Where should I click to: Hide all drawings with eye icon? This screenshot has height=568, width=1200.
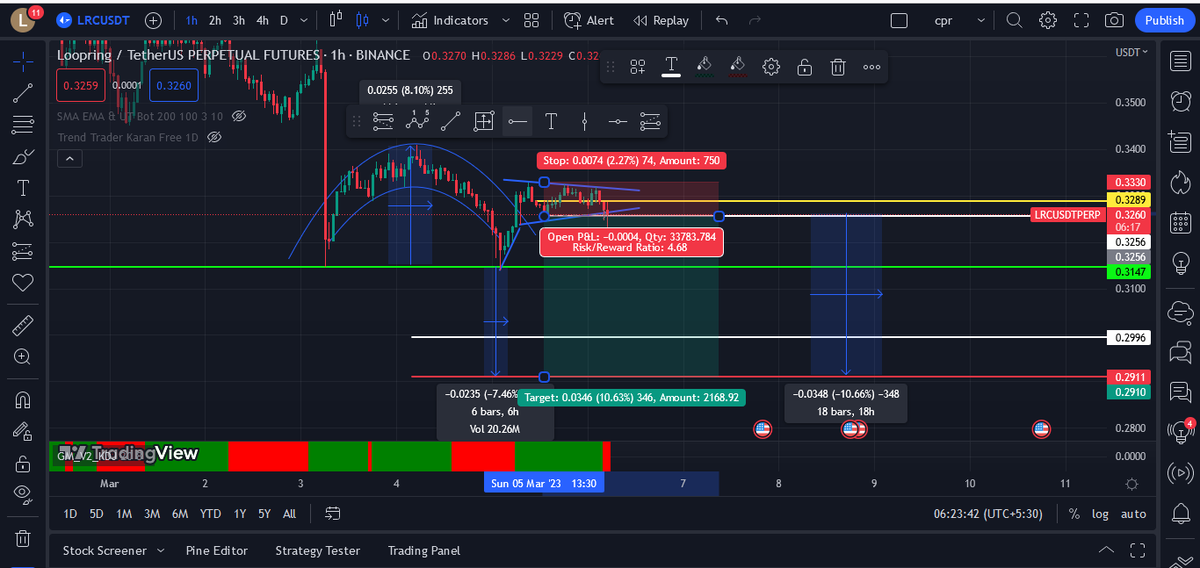coord(23,493)
